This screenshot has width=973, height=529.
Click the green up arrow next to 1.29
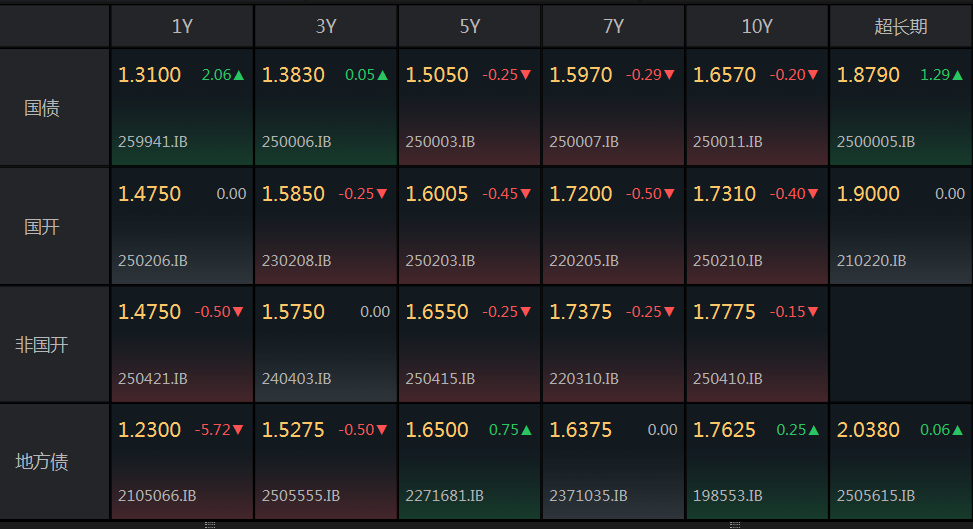pos(957,75)
